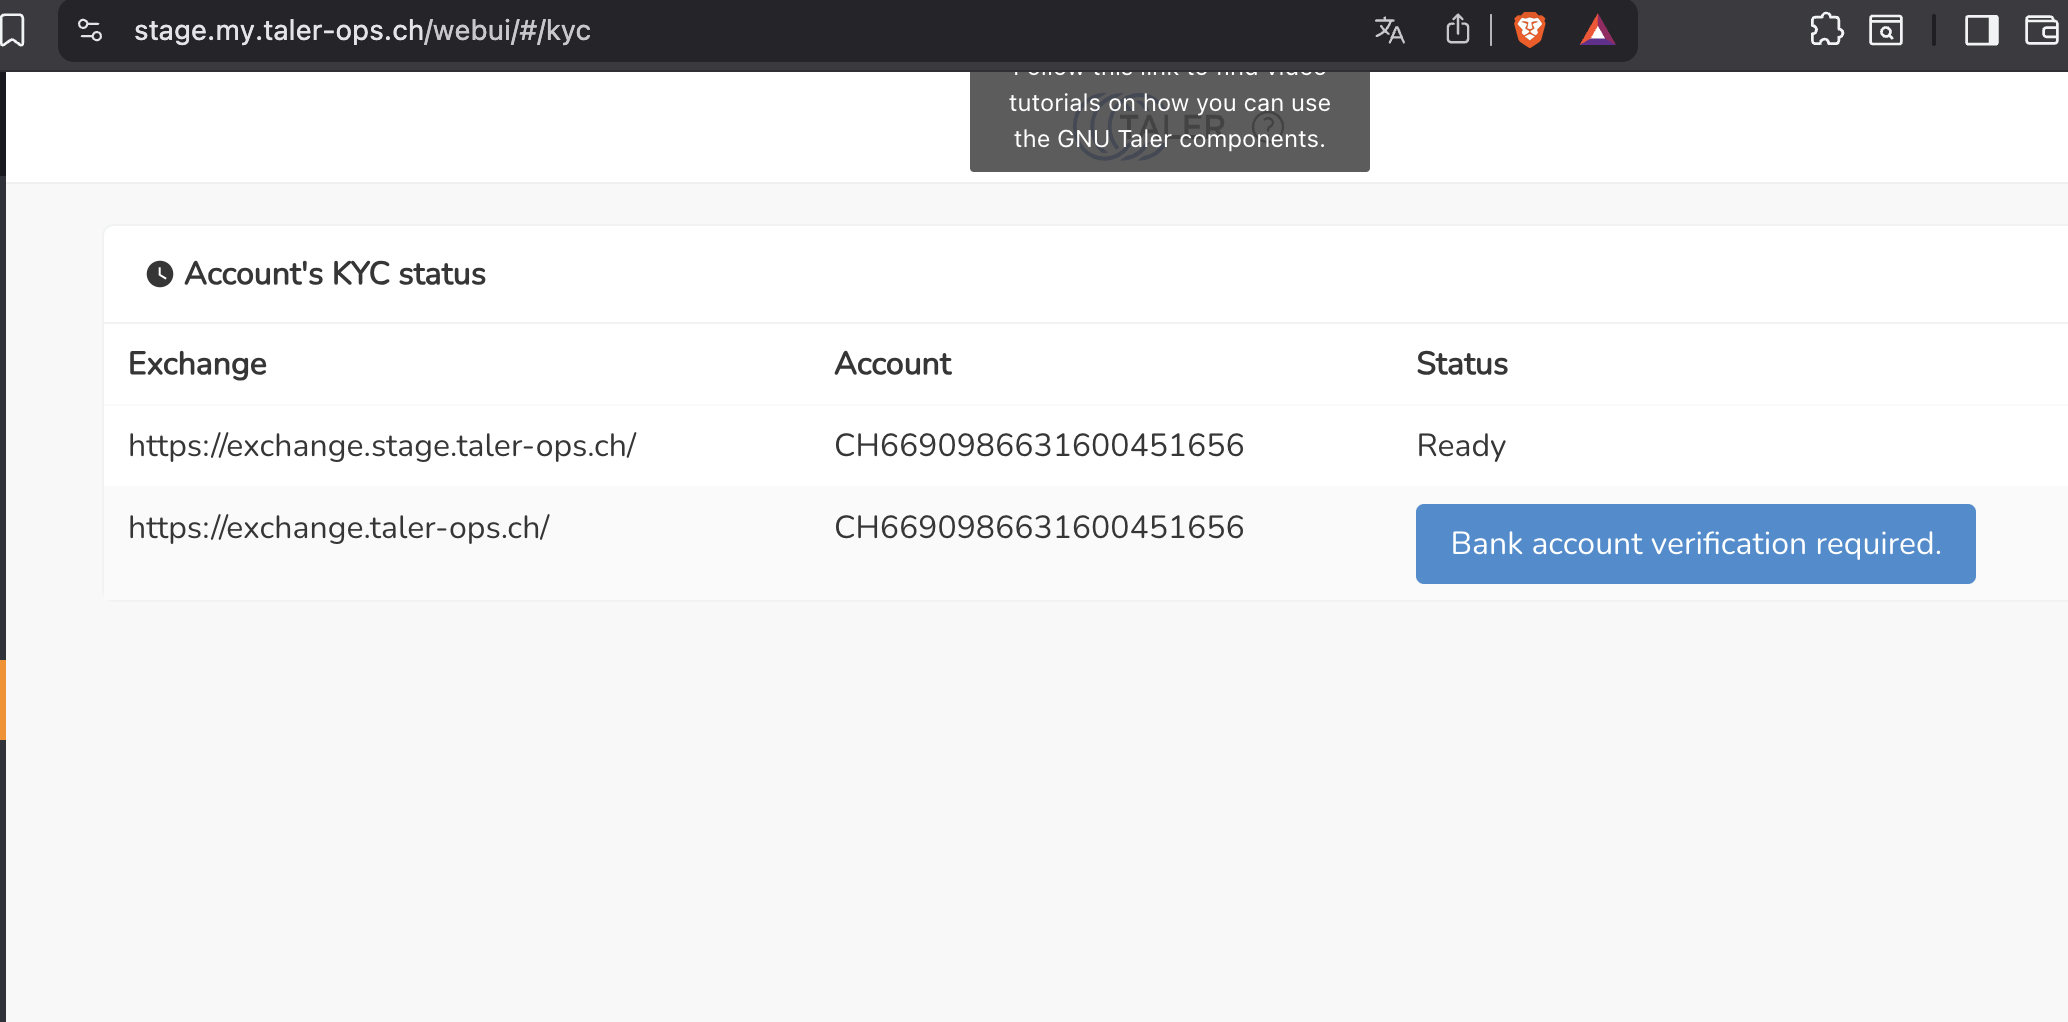The image size is (2068, 1022).
Task: Click the Account column header
Action: 893,364
